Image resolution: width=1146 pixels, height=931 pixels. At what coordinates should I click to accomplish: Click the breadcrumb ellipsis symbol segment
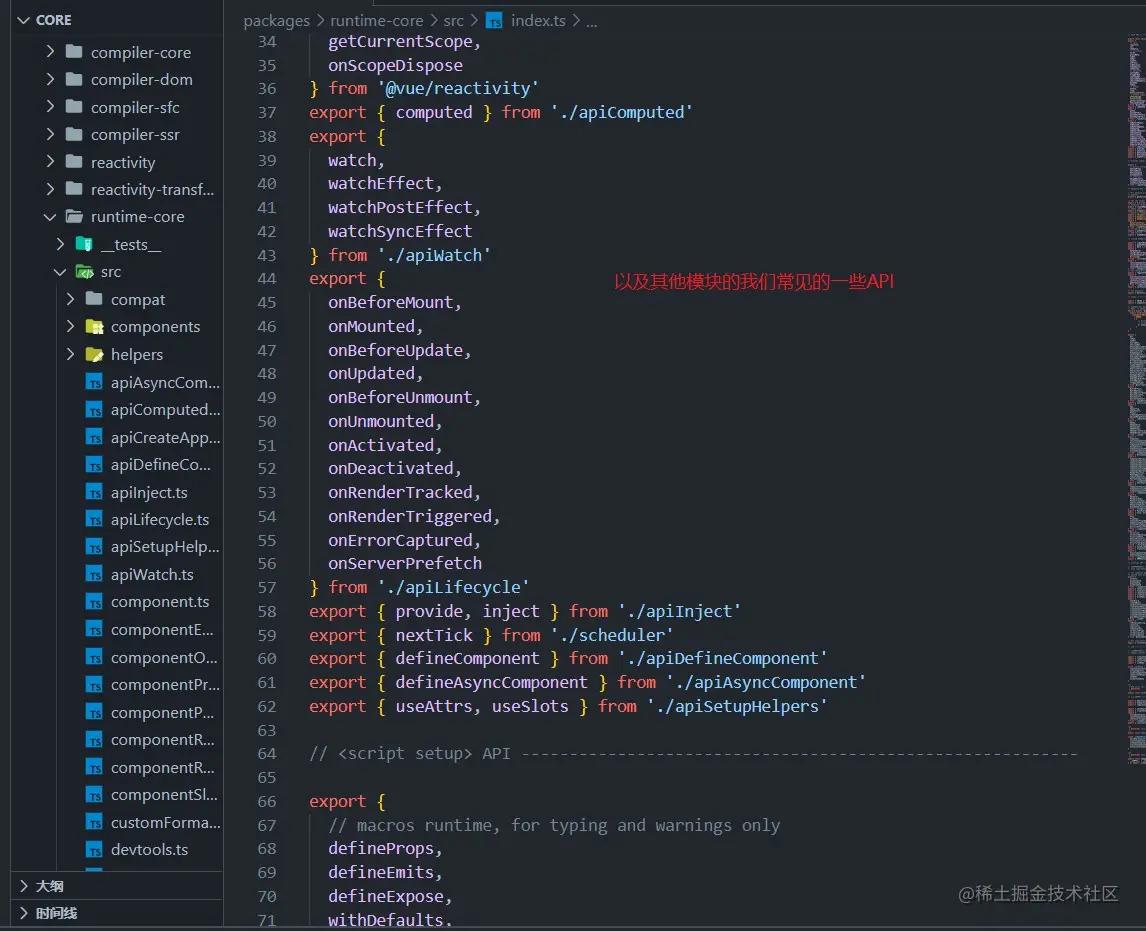(x=591, y=22)
